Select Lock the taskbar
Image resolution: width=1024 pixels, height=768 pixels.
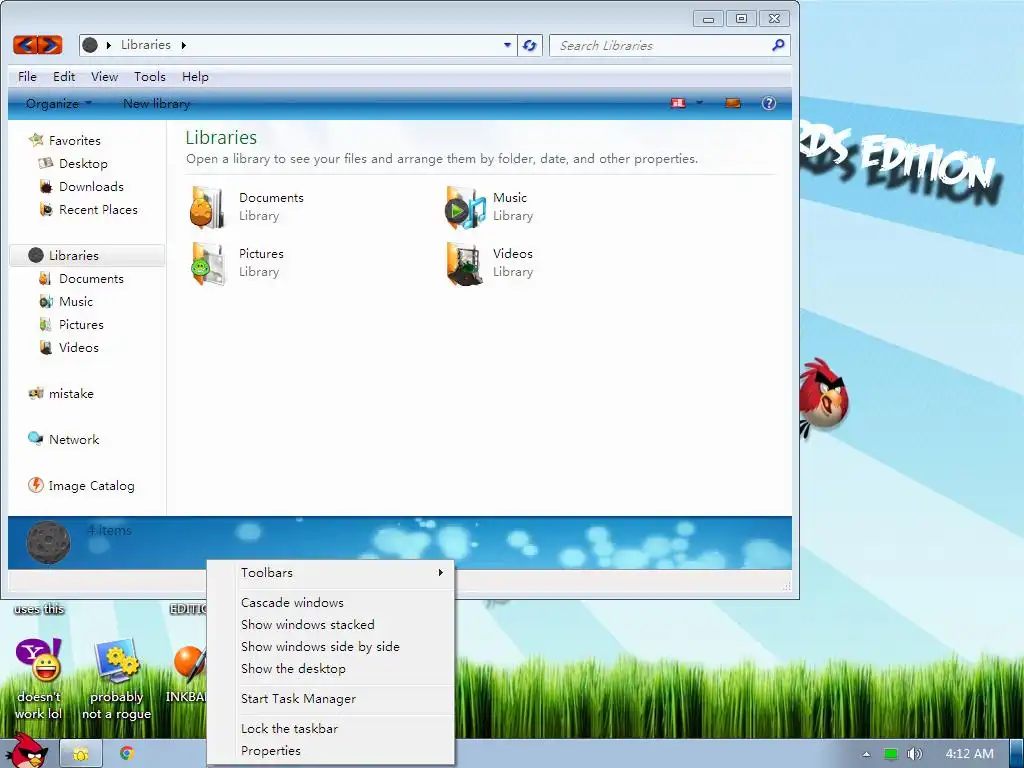pos(331,729)
